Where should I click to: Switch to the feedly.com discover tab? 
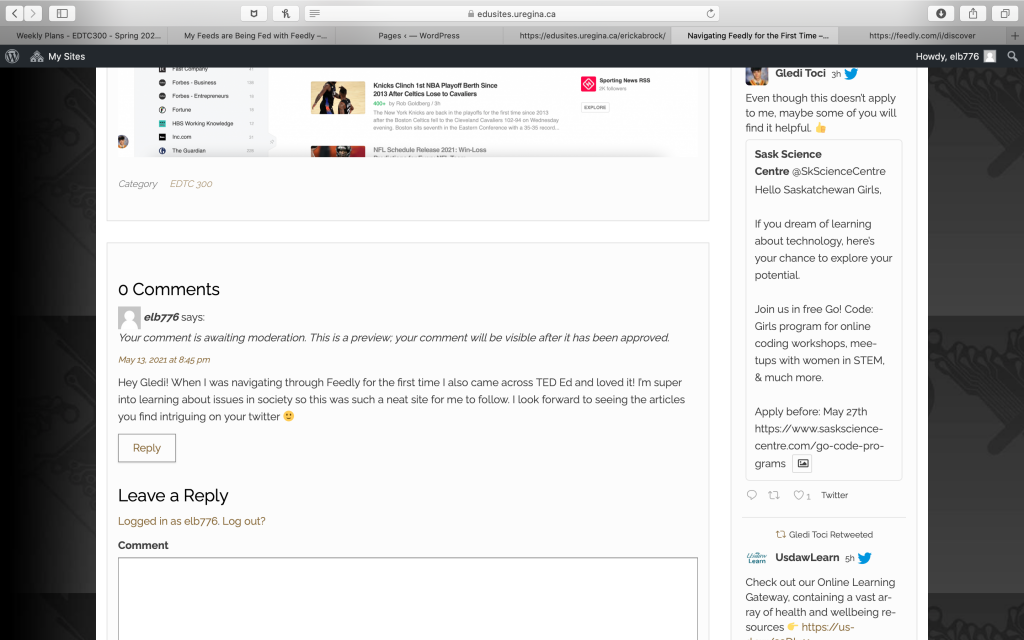click(x=922, y=35)
